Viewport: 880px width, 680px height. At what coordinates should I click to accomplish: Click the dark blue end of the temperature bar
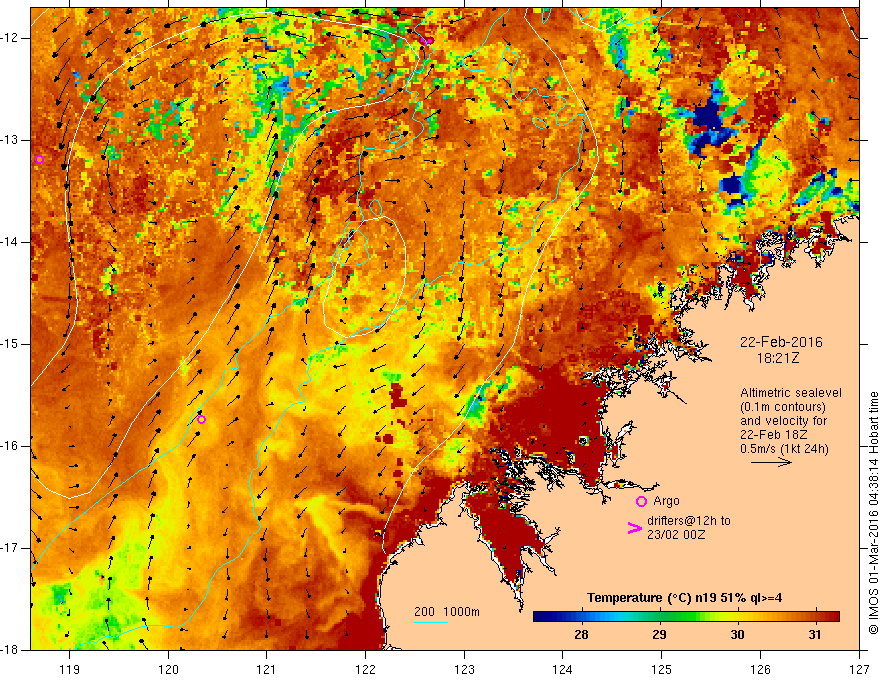tap(542, 617)
